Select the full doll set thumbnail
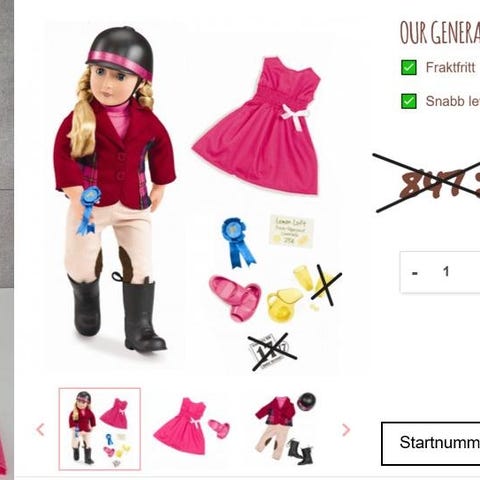Image resolution: width=480 pixels, height=480 pixels. [100, 429]
